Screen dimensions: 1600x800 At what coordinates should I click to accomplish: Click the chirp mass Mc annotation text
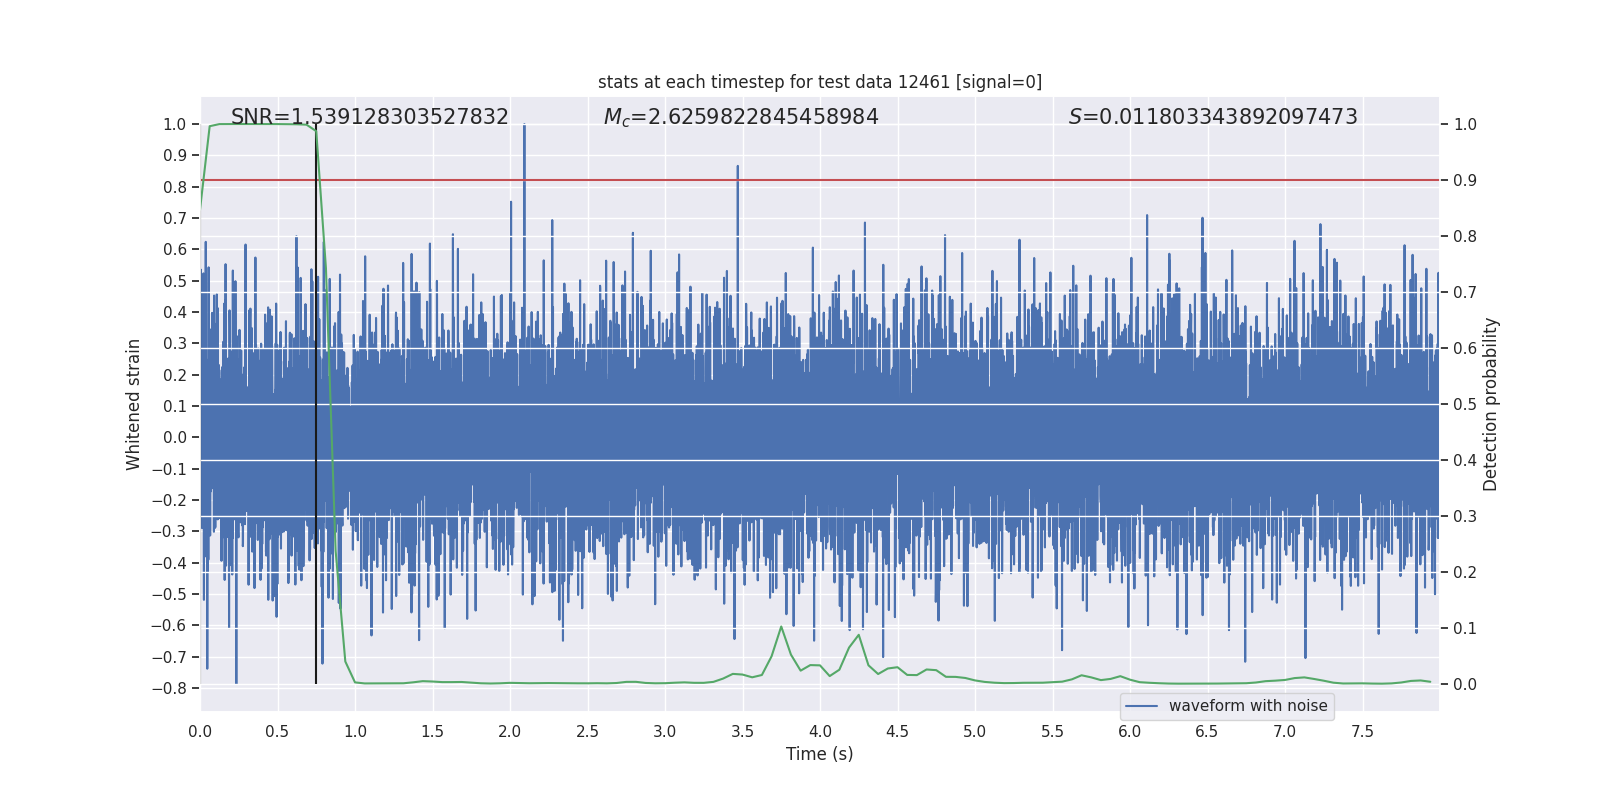(x=740, y=117)
